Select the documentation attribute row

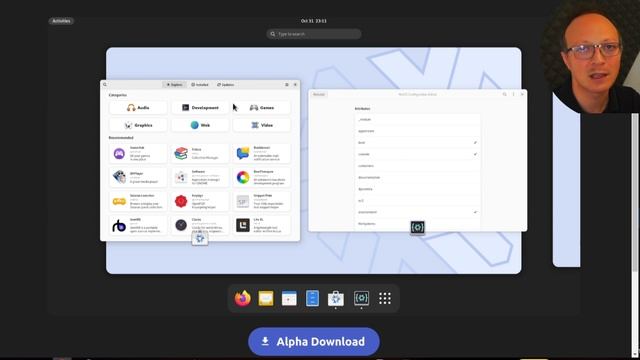pos(417,178)
